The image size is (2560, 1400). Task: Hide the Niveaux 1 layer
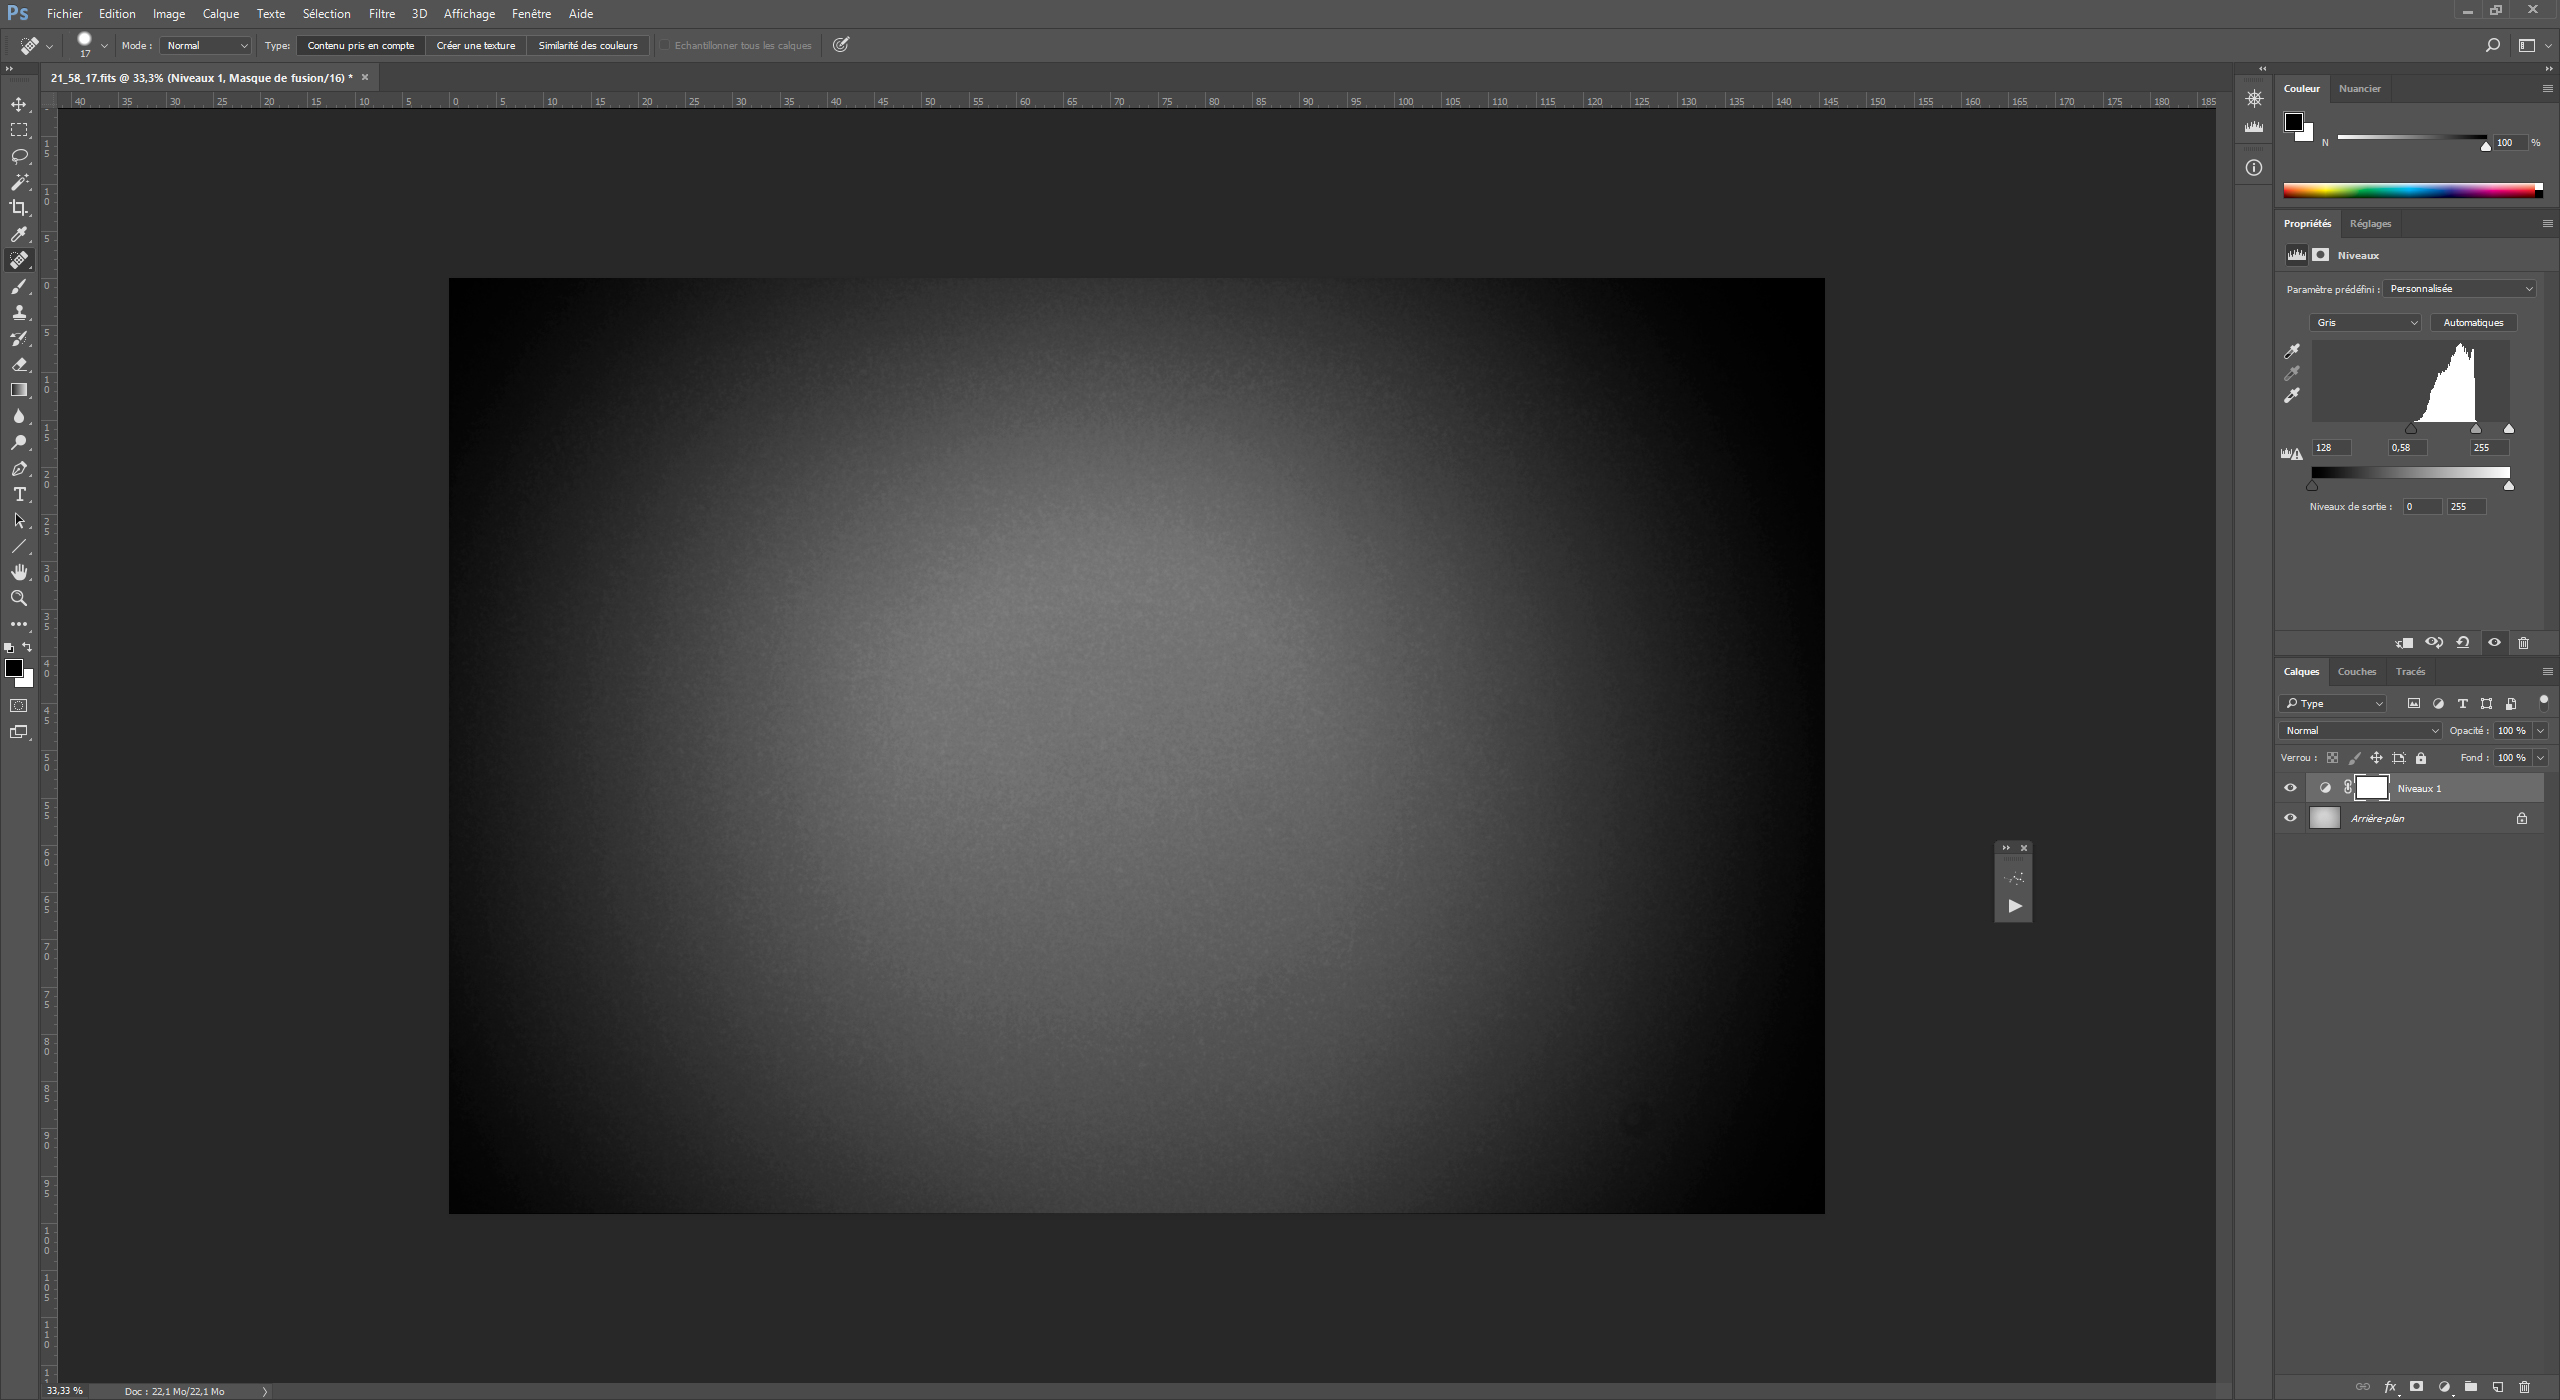(2290, 788)
